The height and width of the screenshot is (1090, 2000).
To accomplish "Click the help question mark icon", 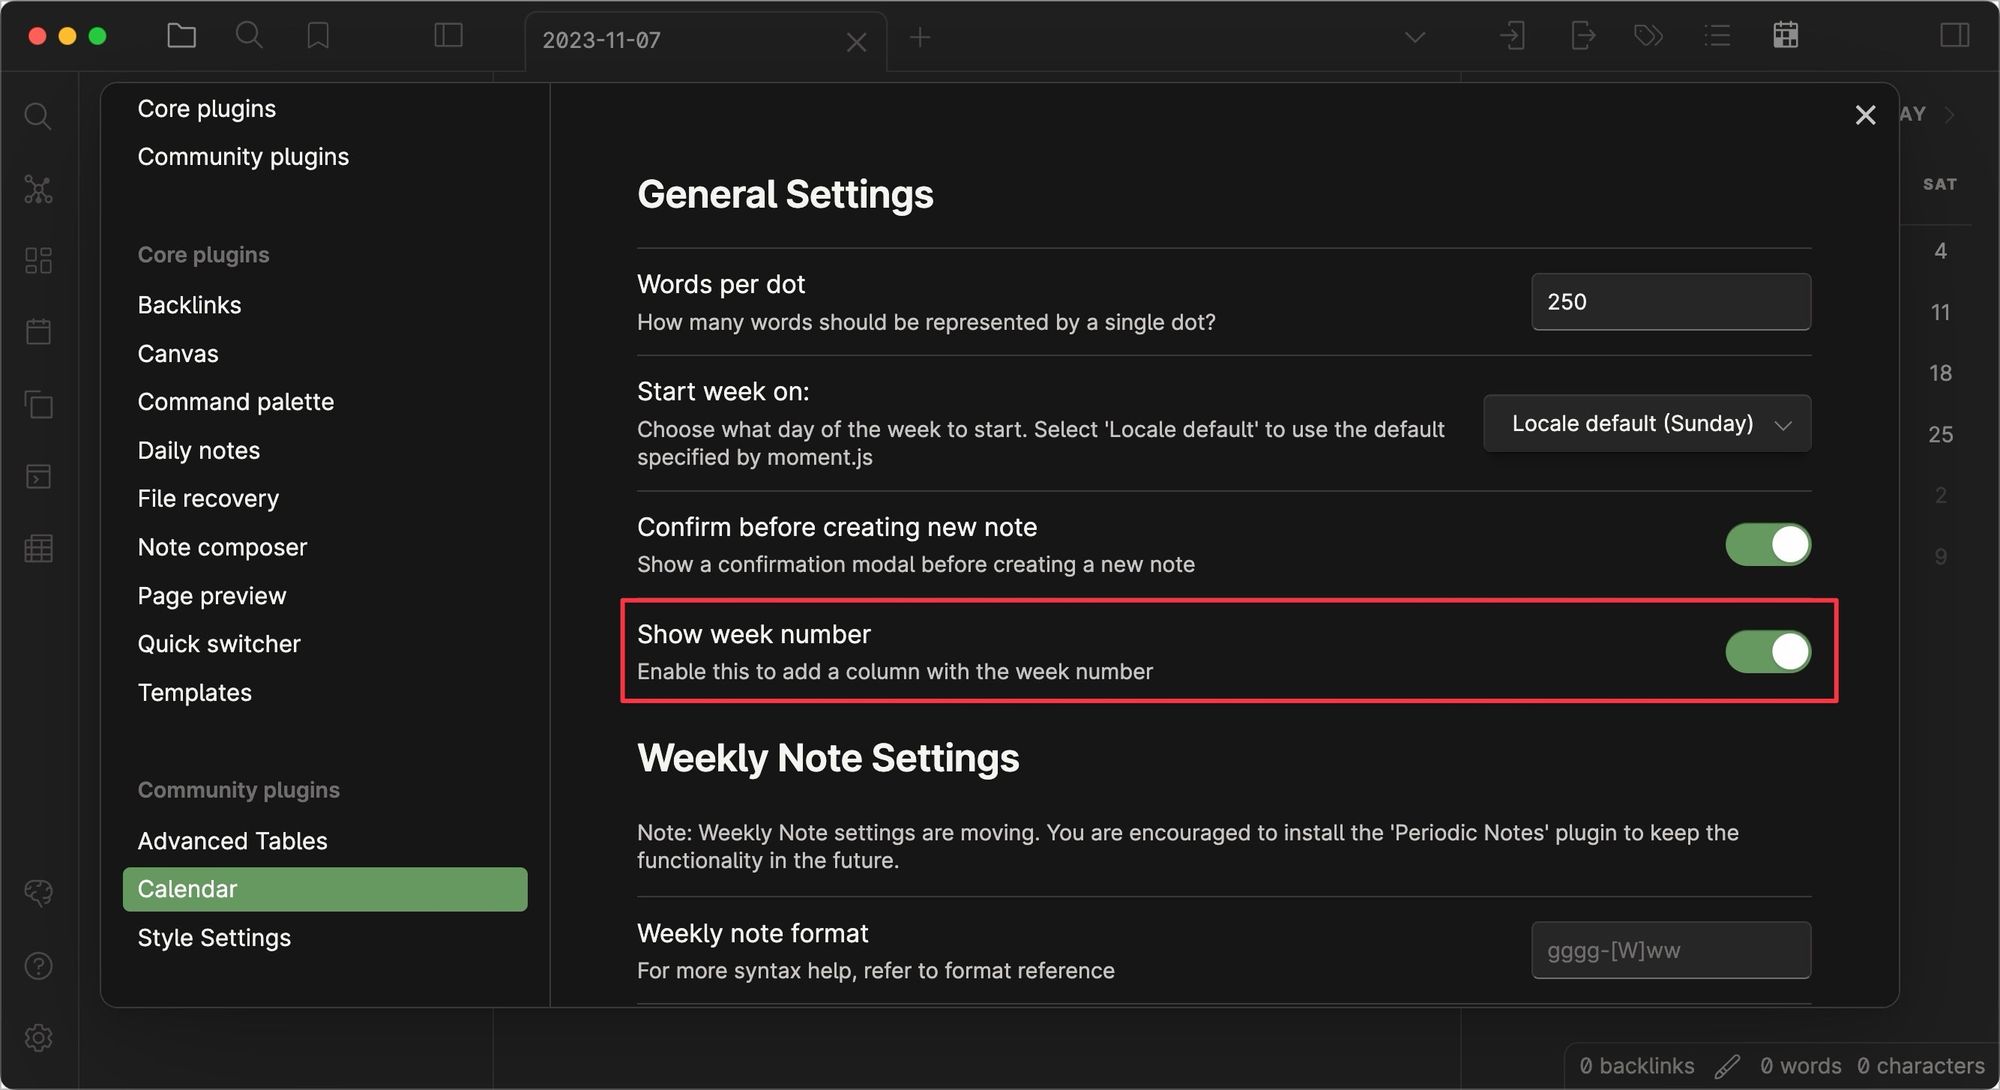I will [x=38, y=965].
